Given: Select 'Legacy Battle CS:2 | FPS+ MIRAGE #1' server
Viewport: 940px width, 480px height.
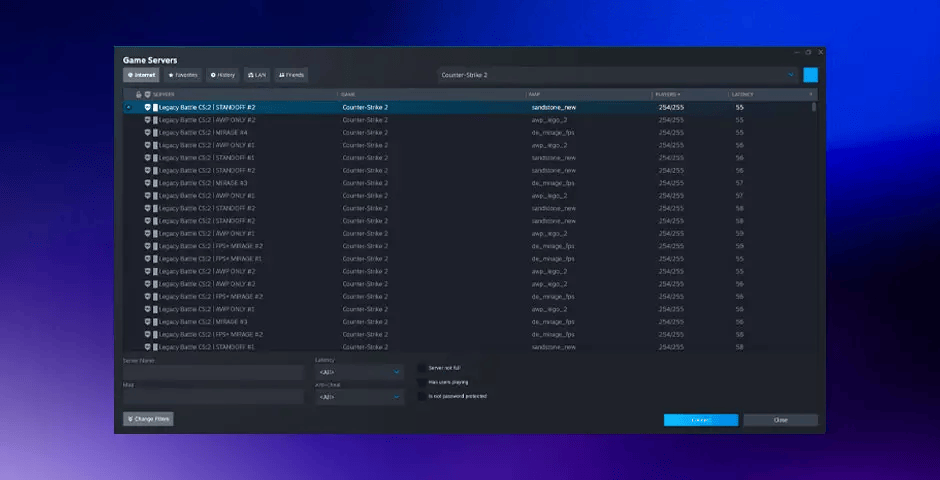Looking at the screenshot, I should tap(468, 259).
